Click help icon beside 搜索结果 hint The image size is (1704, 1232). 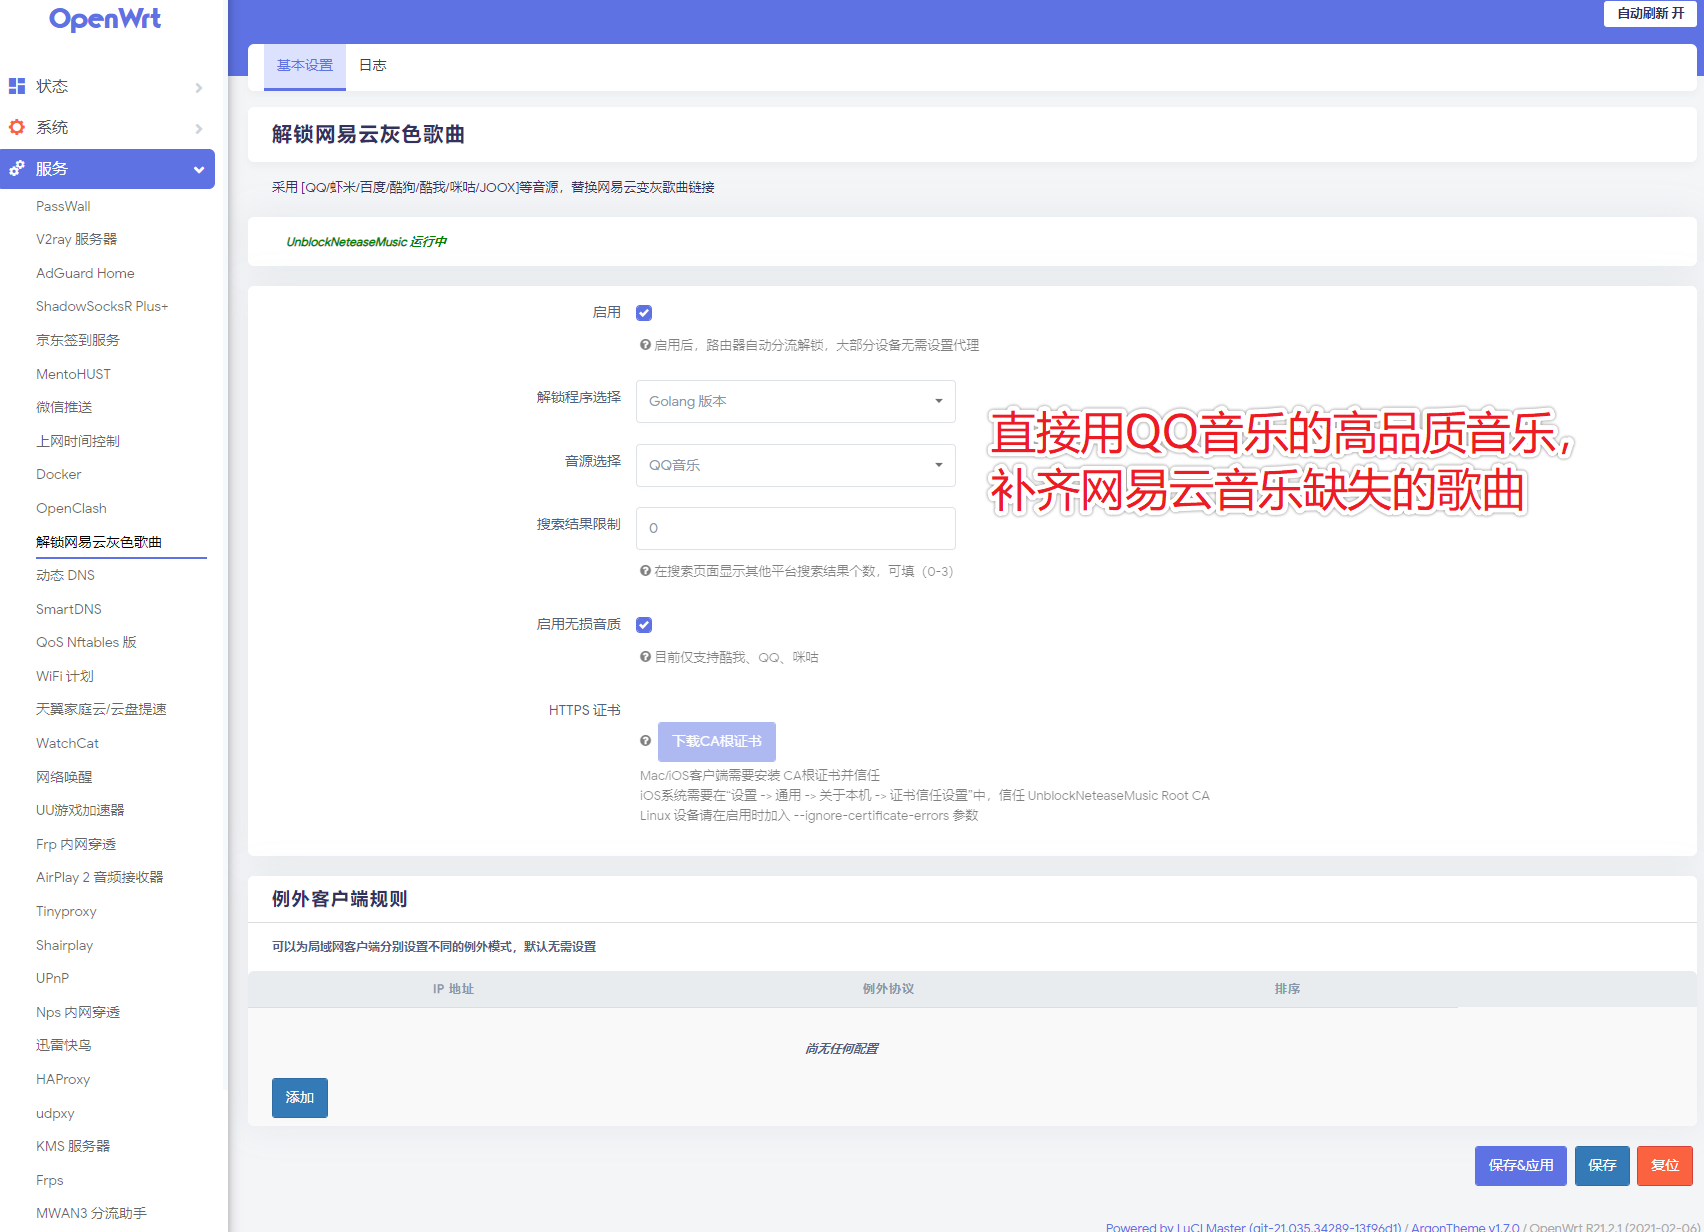coord(645,571)
